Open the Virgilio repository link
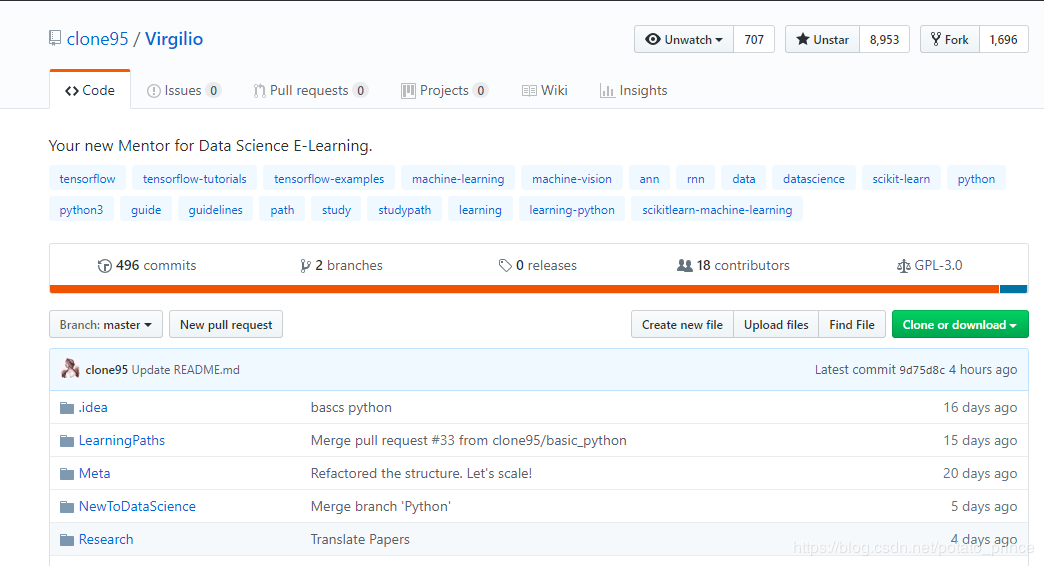 point(174,39)
